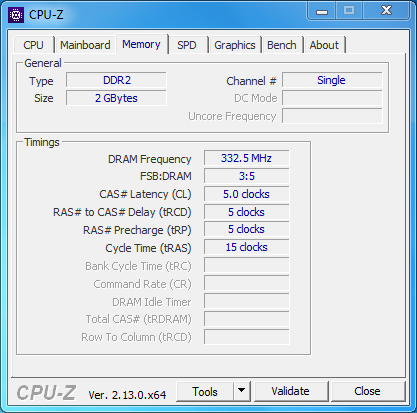Viewport: 417px width, 413px height.
Task: Open the Mainboard tab
Action: pos(85,45)
